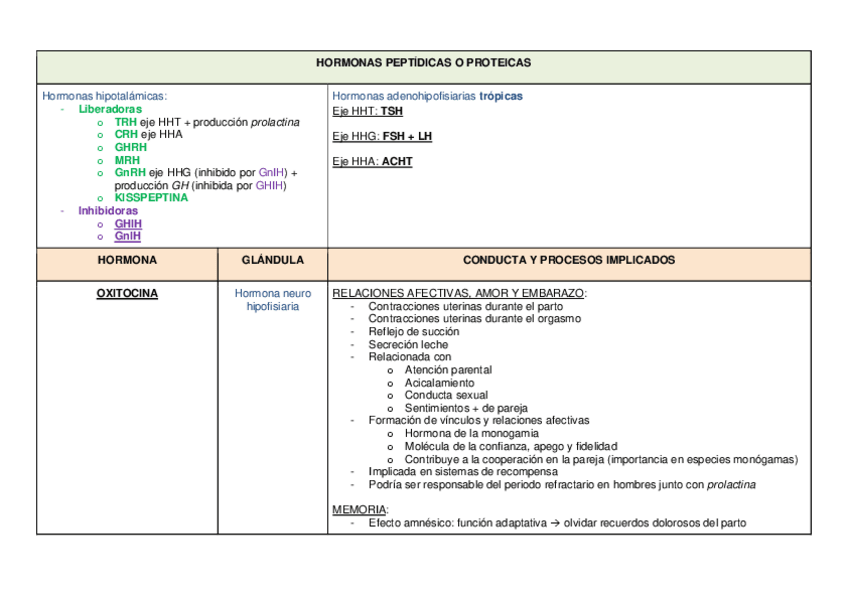Click the 'HORMONAS PEPTÍDICAS O PROTEICAS' title header
Screen dimensions: 848x599
(423, 63)
